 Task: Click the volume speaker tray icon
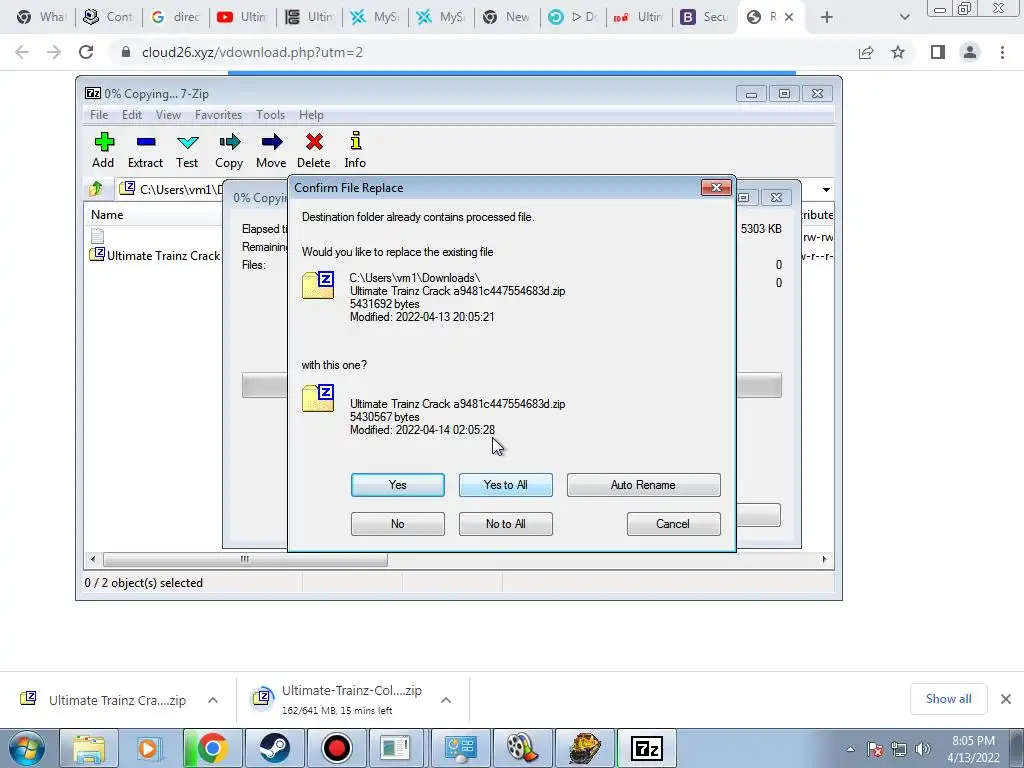[923, 749]
